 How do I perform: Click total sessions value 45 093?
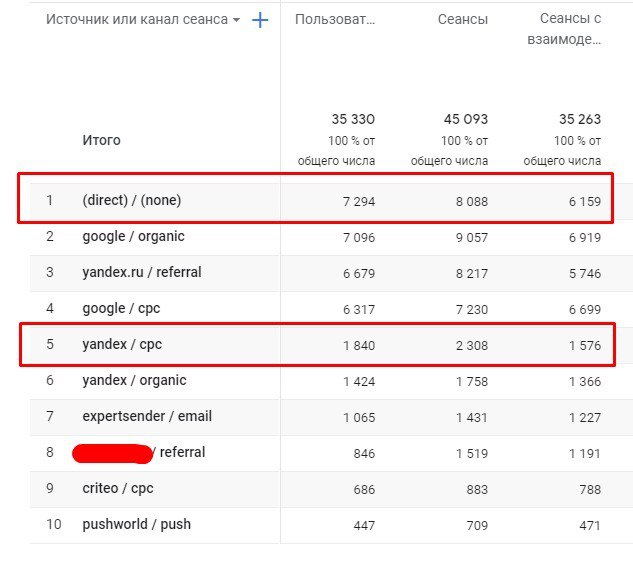(x=466, y=119)
